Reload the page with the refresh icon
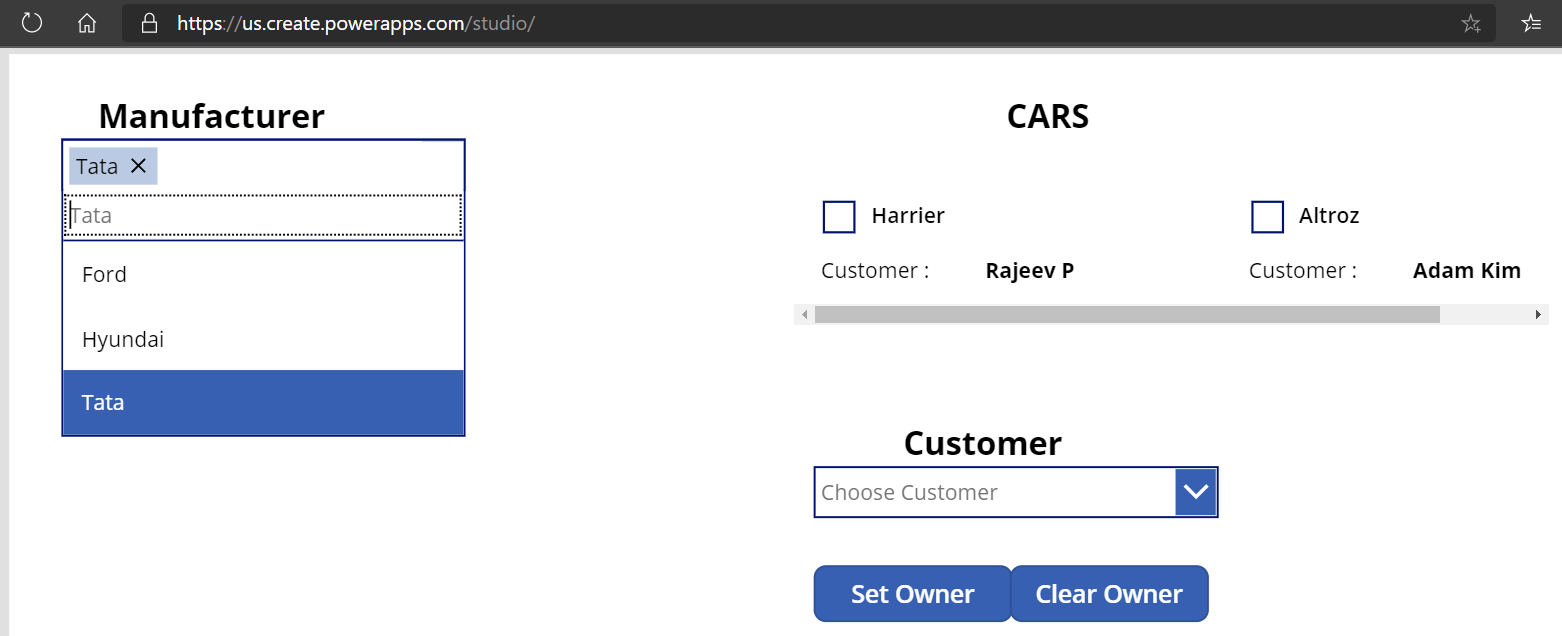The height and width of the screenshot is (636, 1562). [x=32, y=23]
